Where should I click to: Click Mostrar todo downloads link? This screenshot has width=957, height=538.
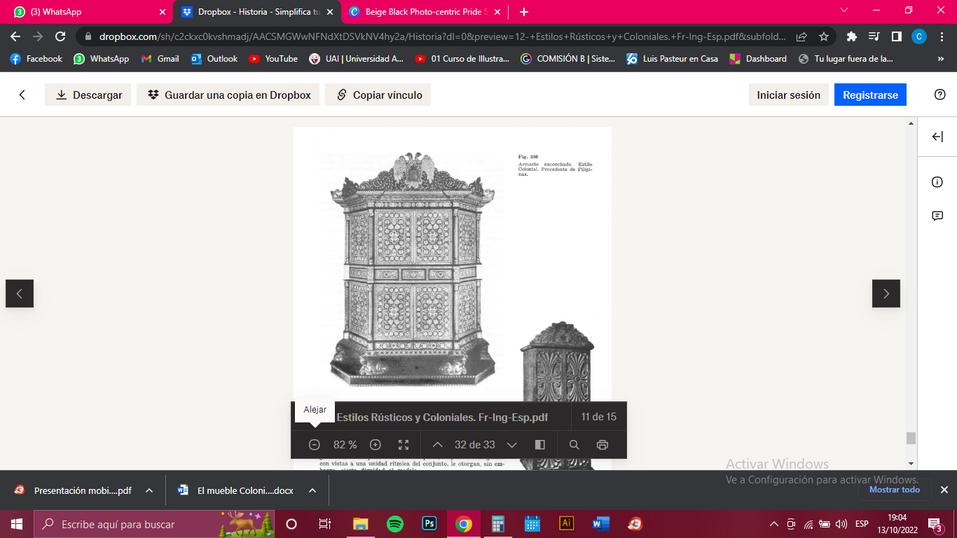[x=894, y=490]
